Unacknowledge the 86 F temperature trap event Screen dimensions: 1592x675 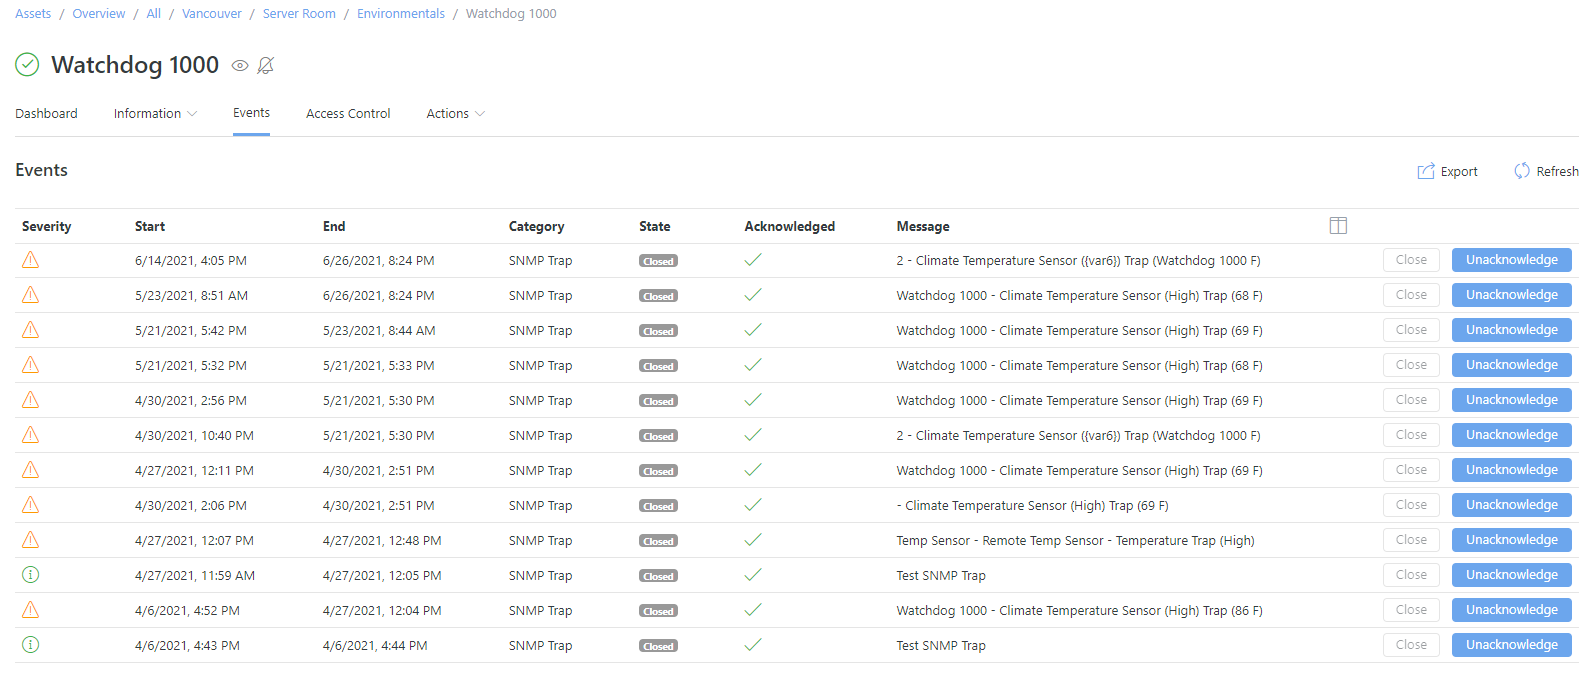click(x=1511, y=610)
